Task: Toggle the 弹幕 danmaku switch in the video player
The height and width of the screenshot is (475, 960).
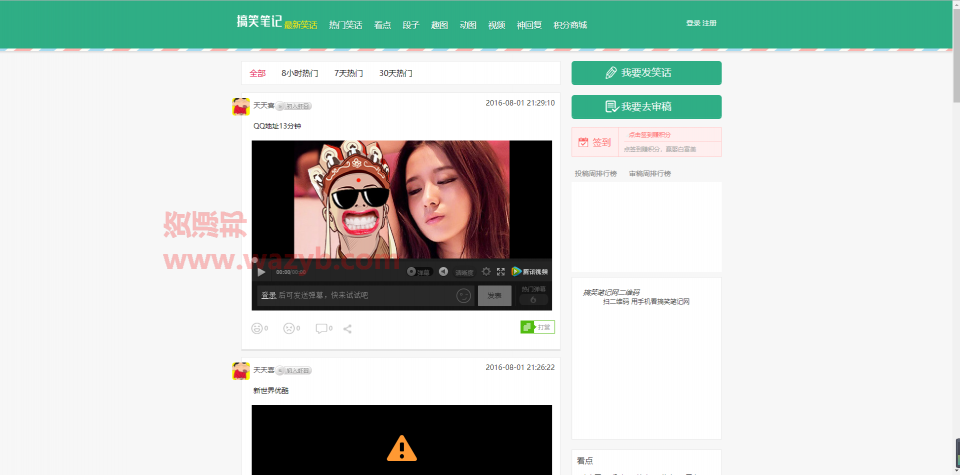Action: point(420,272)
